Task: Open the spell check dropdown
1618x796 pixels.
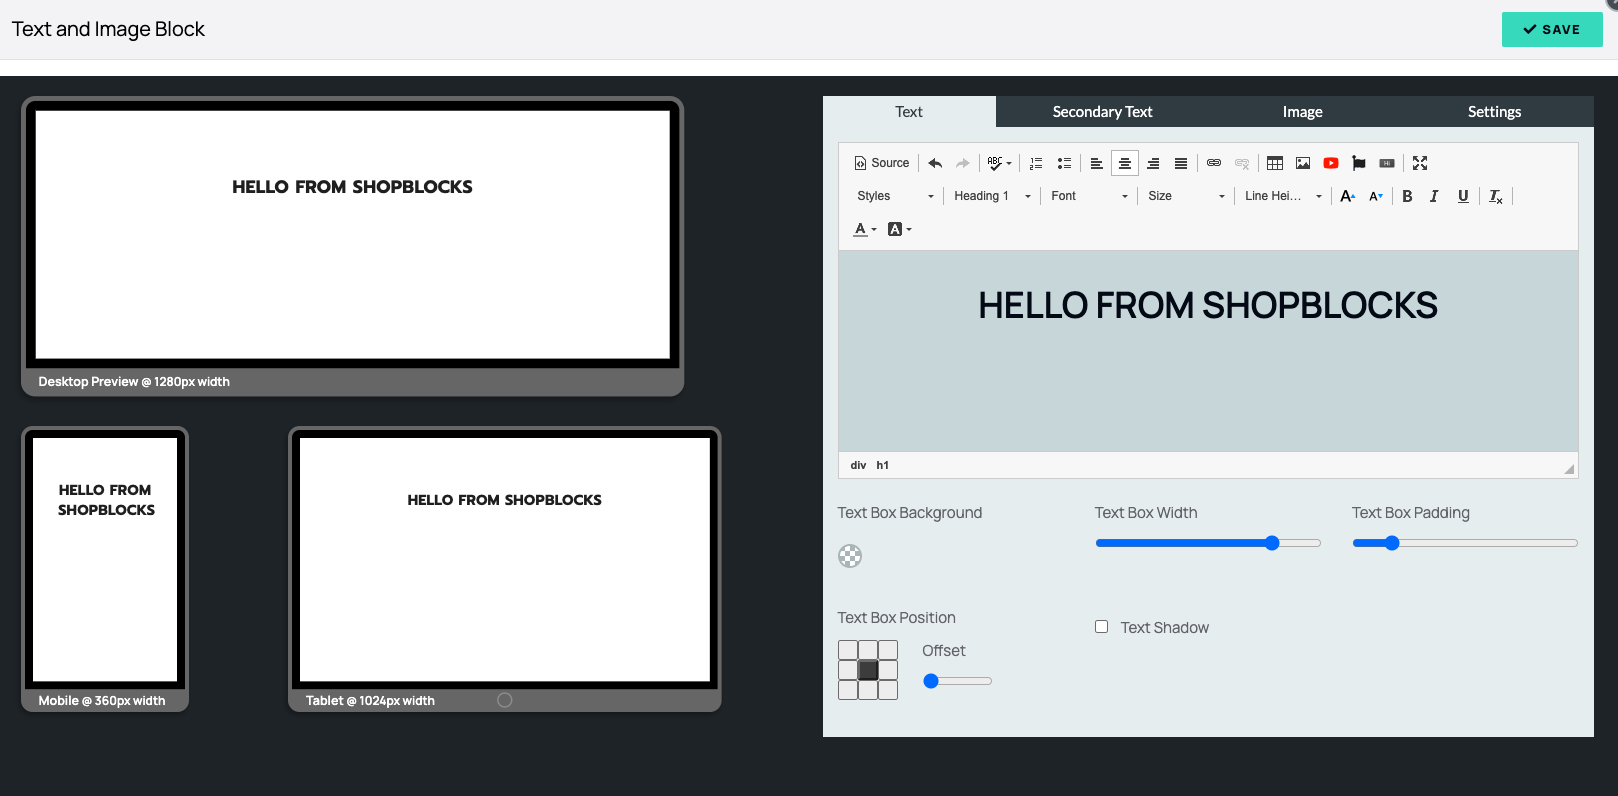Action: pyautogui.click(x=999, y=163)
